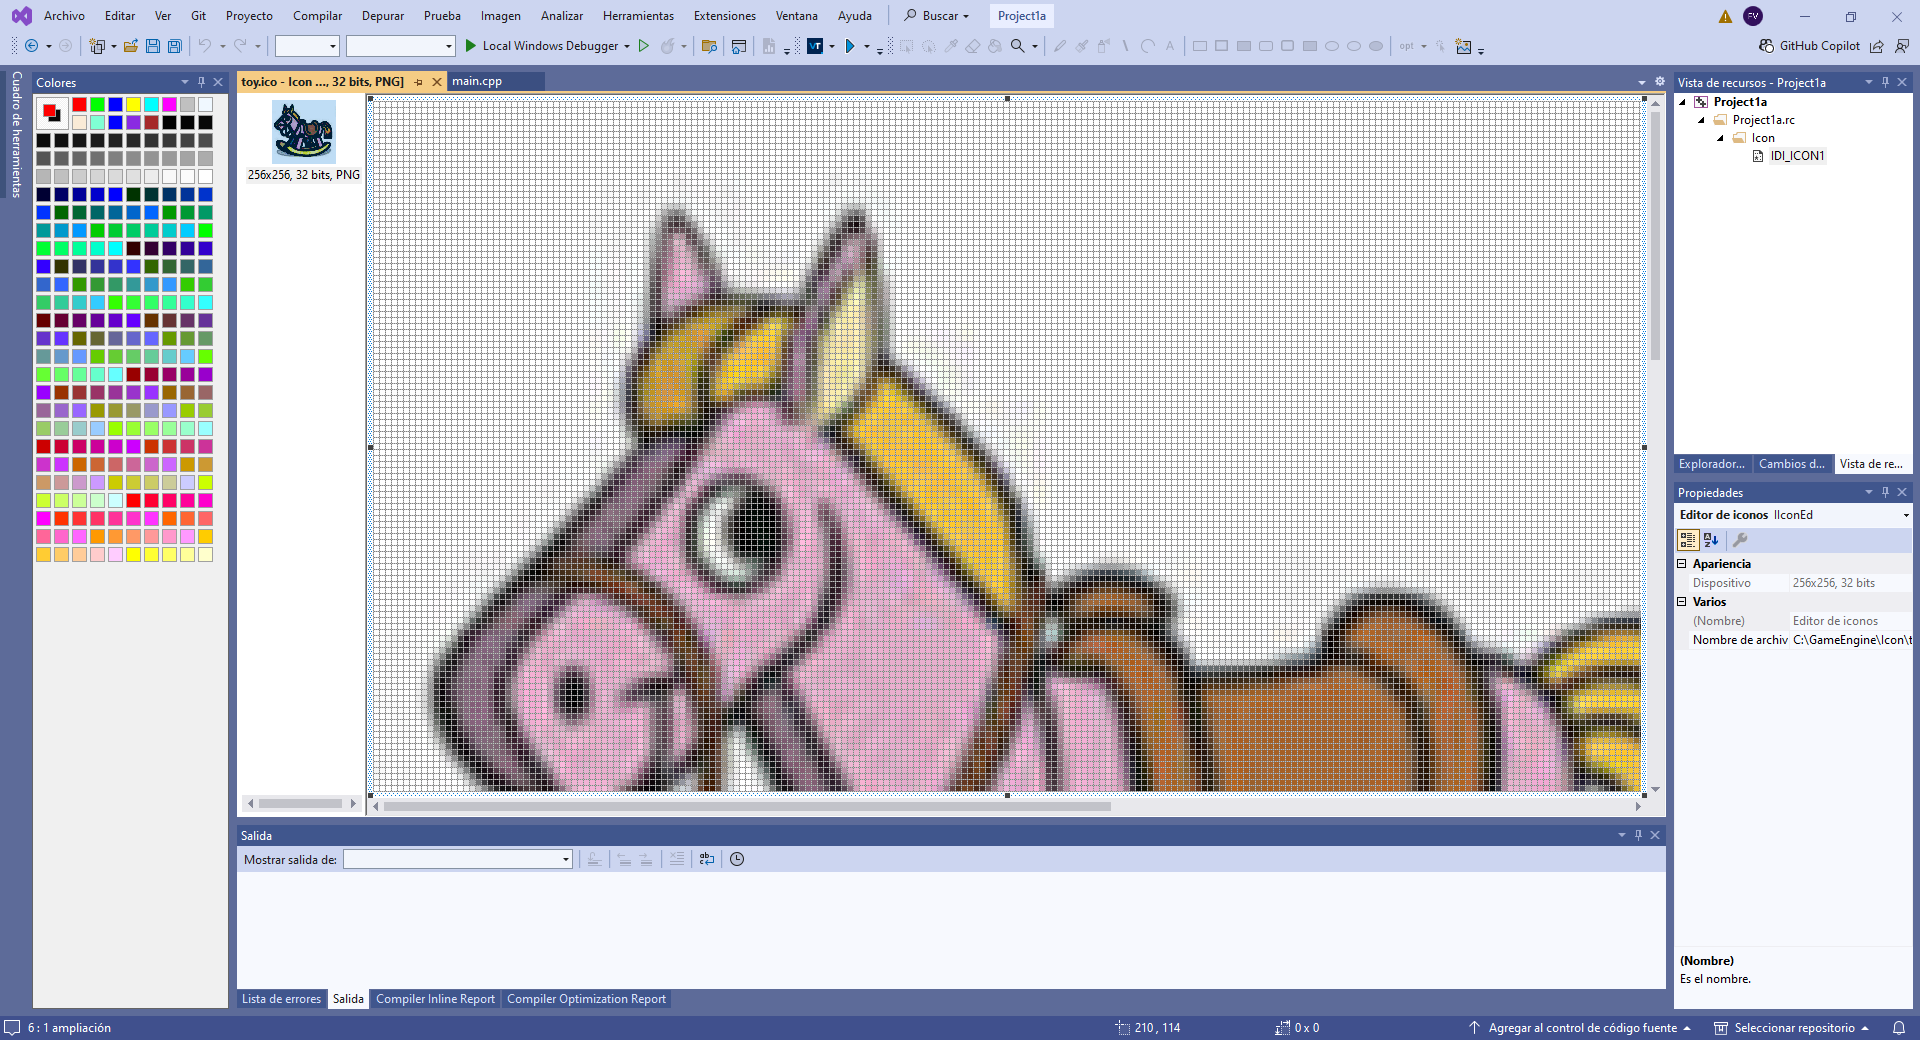
Task: Select the Eraser tool in the image toolbar
Action: tap(973, 46)
